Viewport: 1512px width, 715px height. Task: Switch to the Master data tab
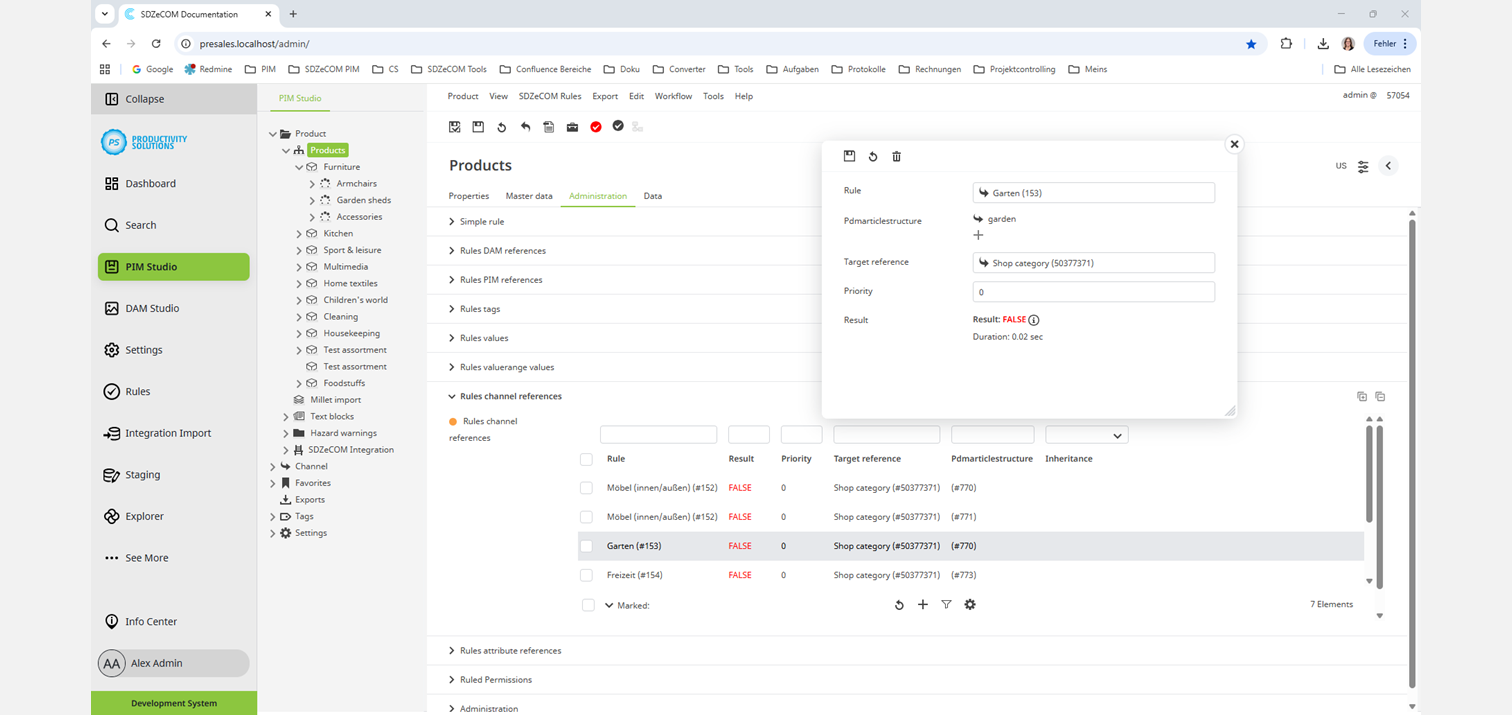click(x=529, y=196)
